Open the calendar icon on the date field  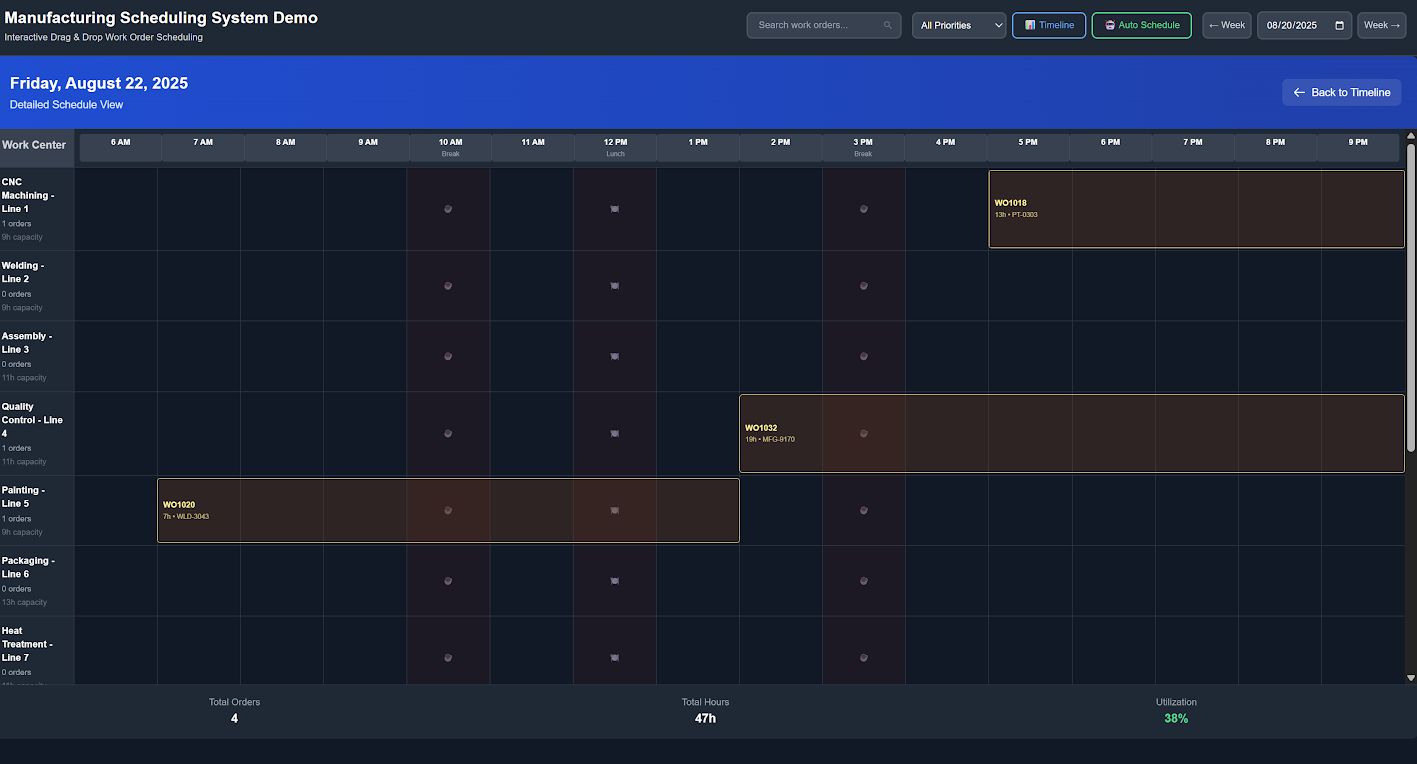(1337, 24)
